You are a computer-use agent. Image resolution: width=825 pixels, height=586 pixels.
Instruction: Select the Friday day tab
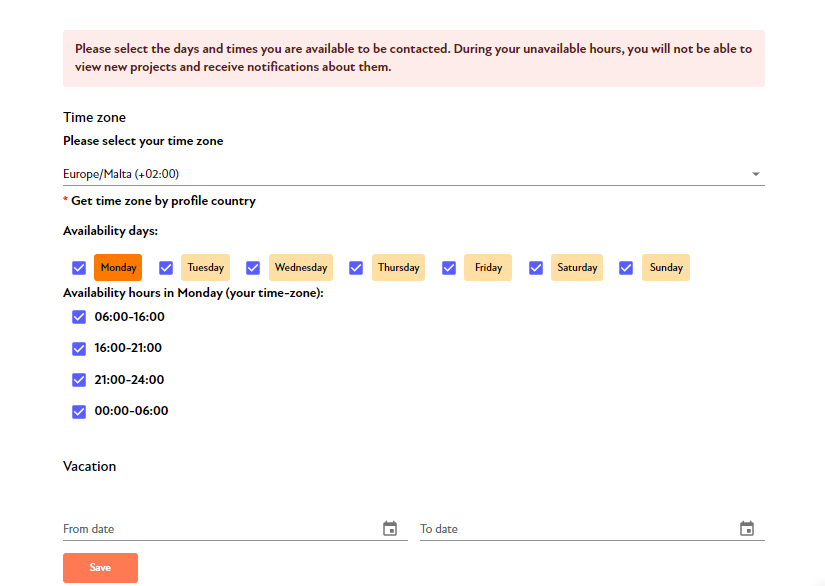pyautogui.click(x=488, y=267)
